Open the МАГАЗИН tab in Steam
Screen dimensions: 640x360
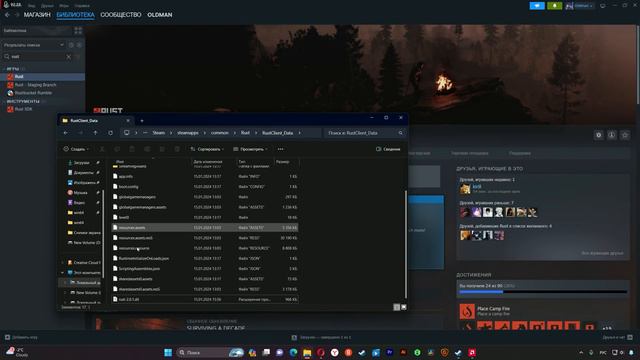(37, 15)
